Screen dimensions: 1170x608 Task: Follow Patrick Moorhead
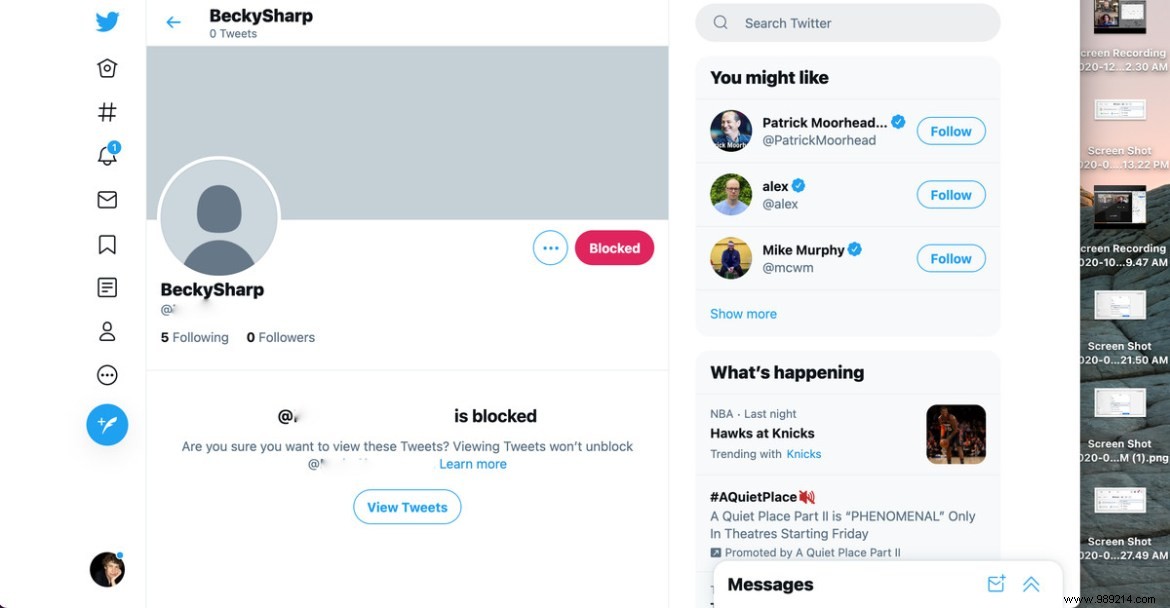950,131
